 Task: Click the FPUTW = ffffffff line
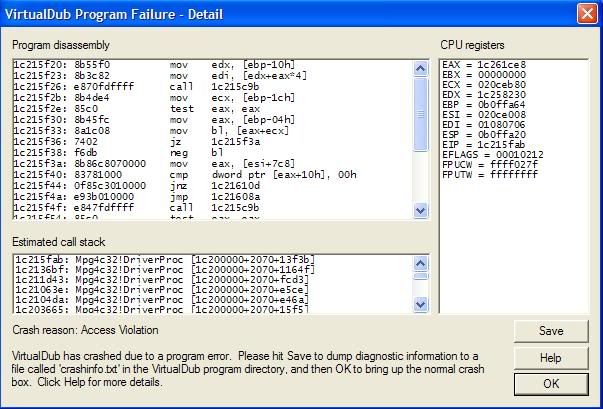(x=490, y=175)
